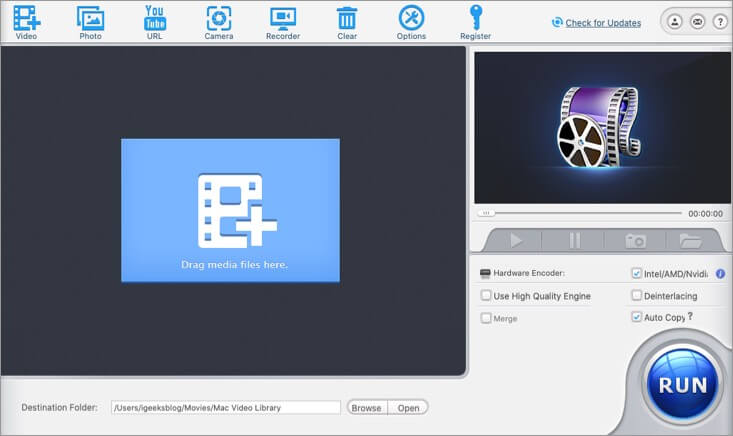Toggle the Auto Copy checkbox

click(636, 317)
